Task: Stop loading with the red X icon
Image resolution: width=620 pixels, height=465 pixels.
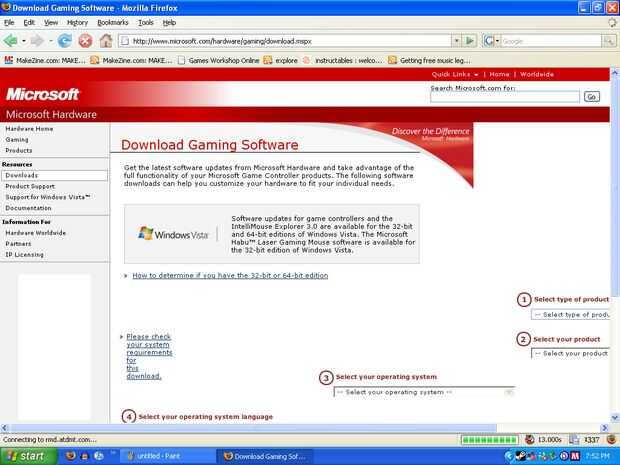Action: coord(85,40)
